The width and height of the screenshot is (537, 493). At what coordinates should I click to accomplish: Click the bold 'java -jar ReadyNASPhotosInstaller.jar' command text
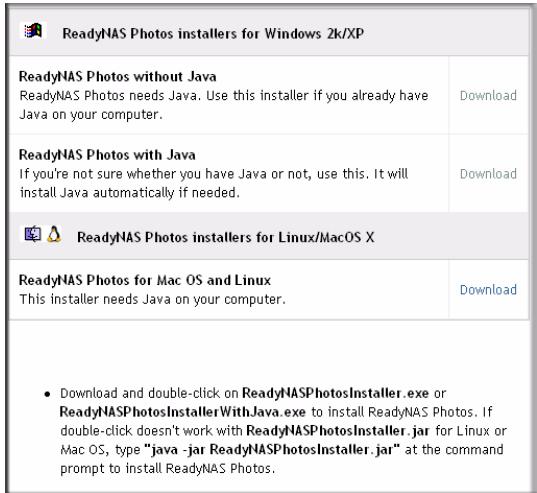[272, 449]
